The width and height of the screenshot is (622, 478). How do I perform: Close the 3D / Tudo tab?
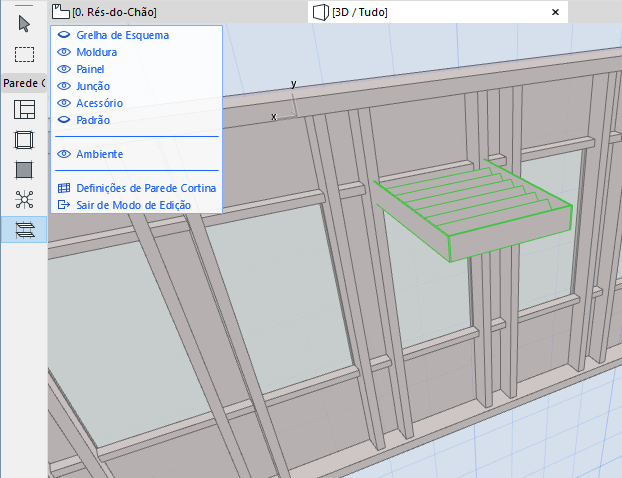coord(554,12)
